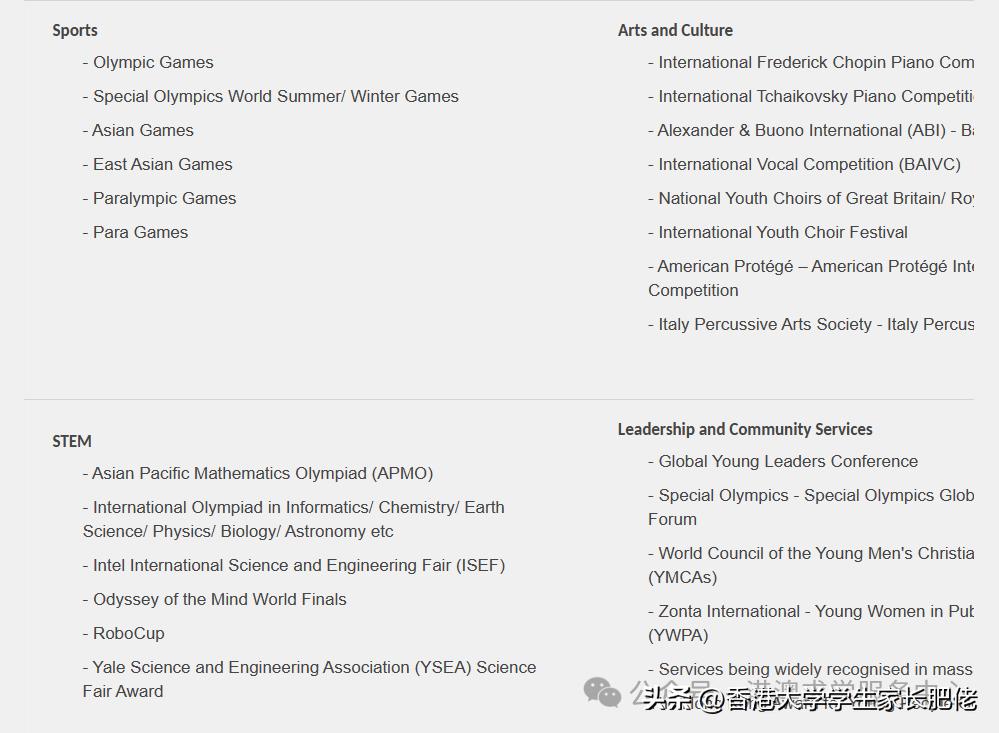This screenshot has height=733, width=999.
Task: Select the Sports section heading
Action: click(x=75, y=30)
